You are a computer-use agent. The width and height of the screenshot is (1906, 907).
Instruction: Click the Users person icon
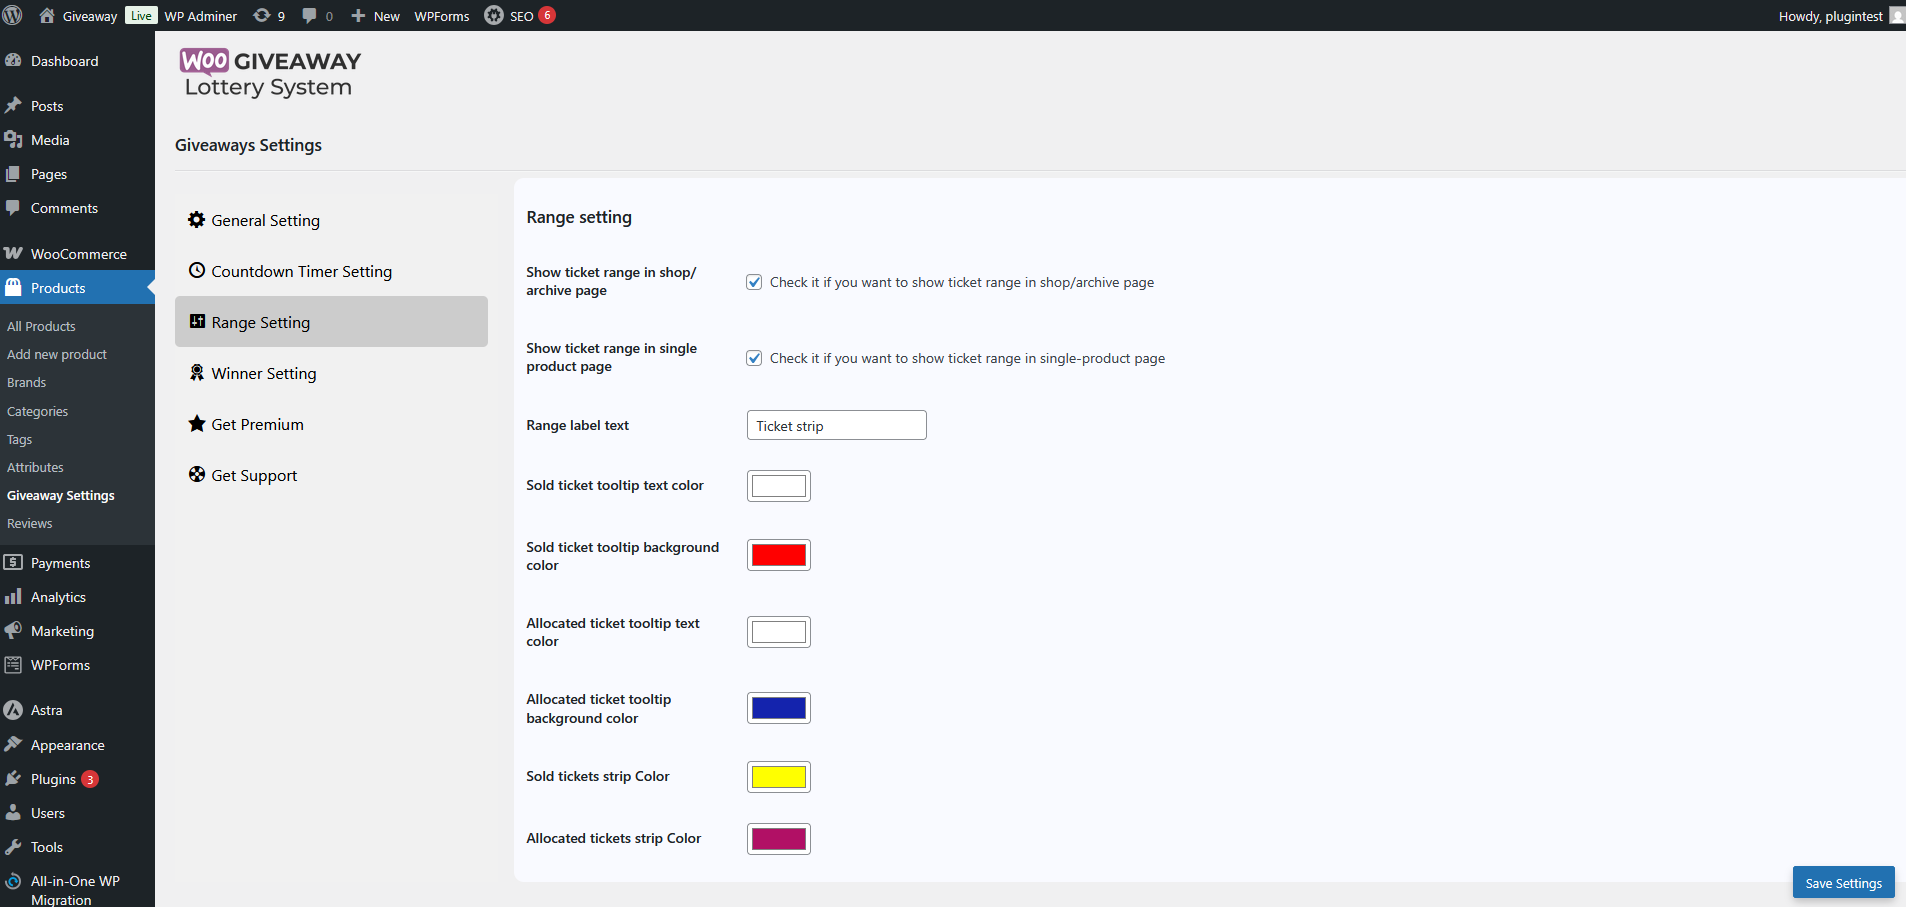tap(13, 812)
